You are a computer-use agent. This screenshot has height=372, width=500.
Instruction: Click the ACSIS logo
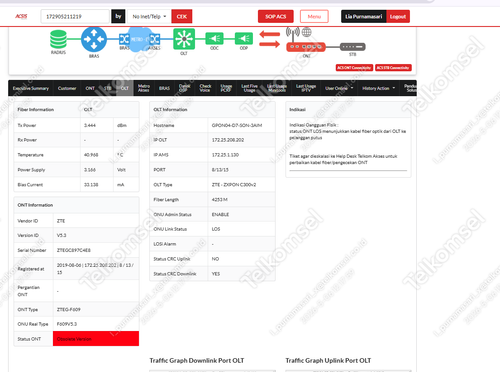pos(21,16)
